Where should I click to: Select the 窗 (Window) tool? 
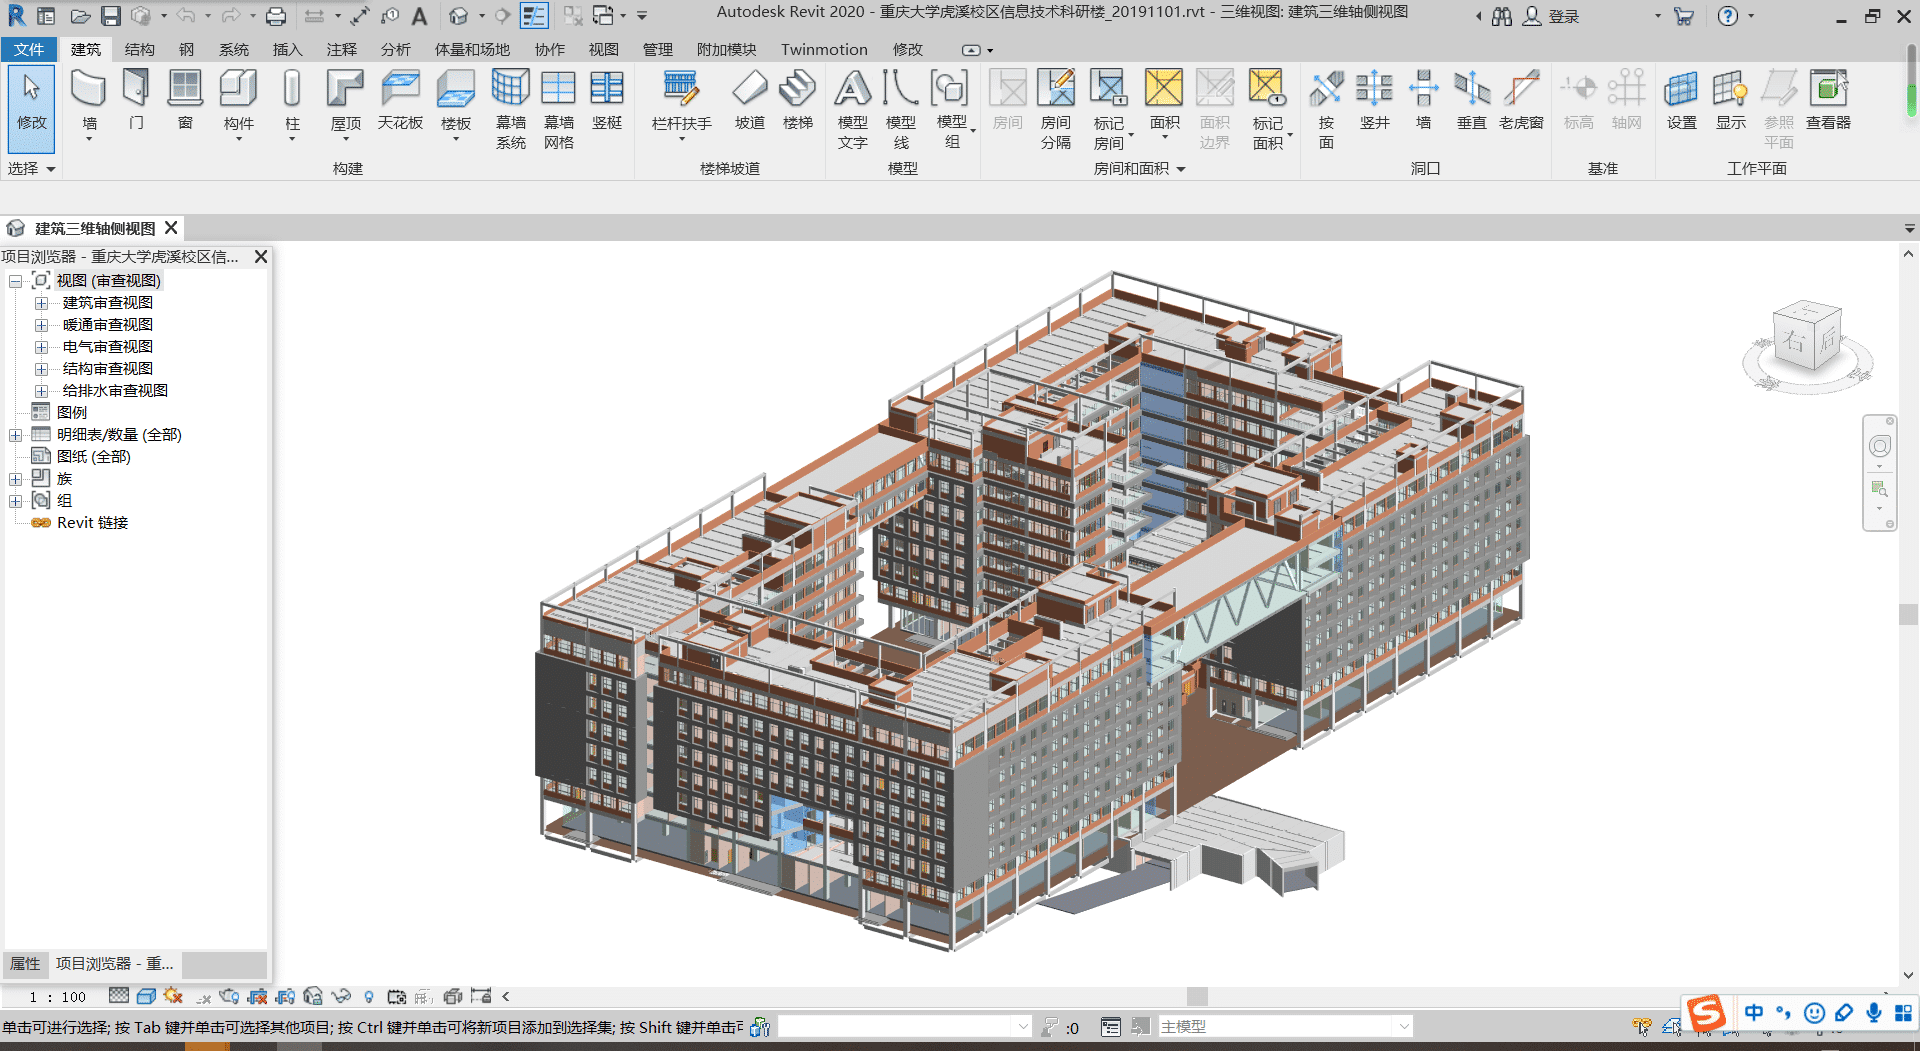click(x=185, y=101)
